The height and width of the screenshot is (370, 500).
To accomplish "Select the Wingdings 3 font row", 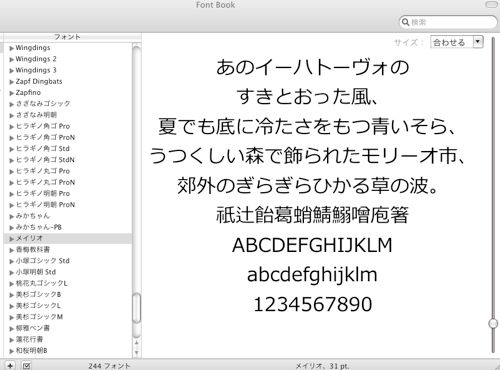I will pos(68,70).
